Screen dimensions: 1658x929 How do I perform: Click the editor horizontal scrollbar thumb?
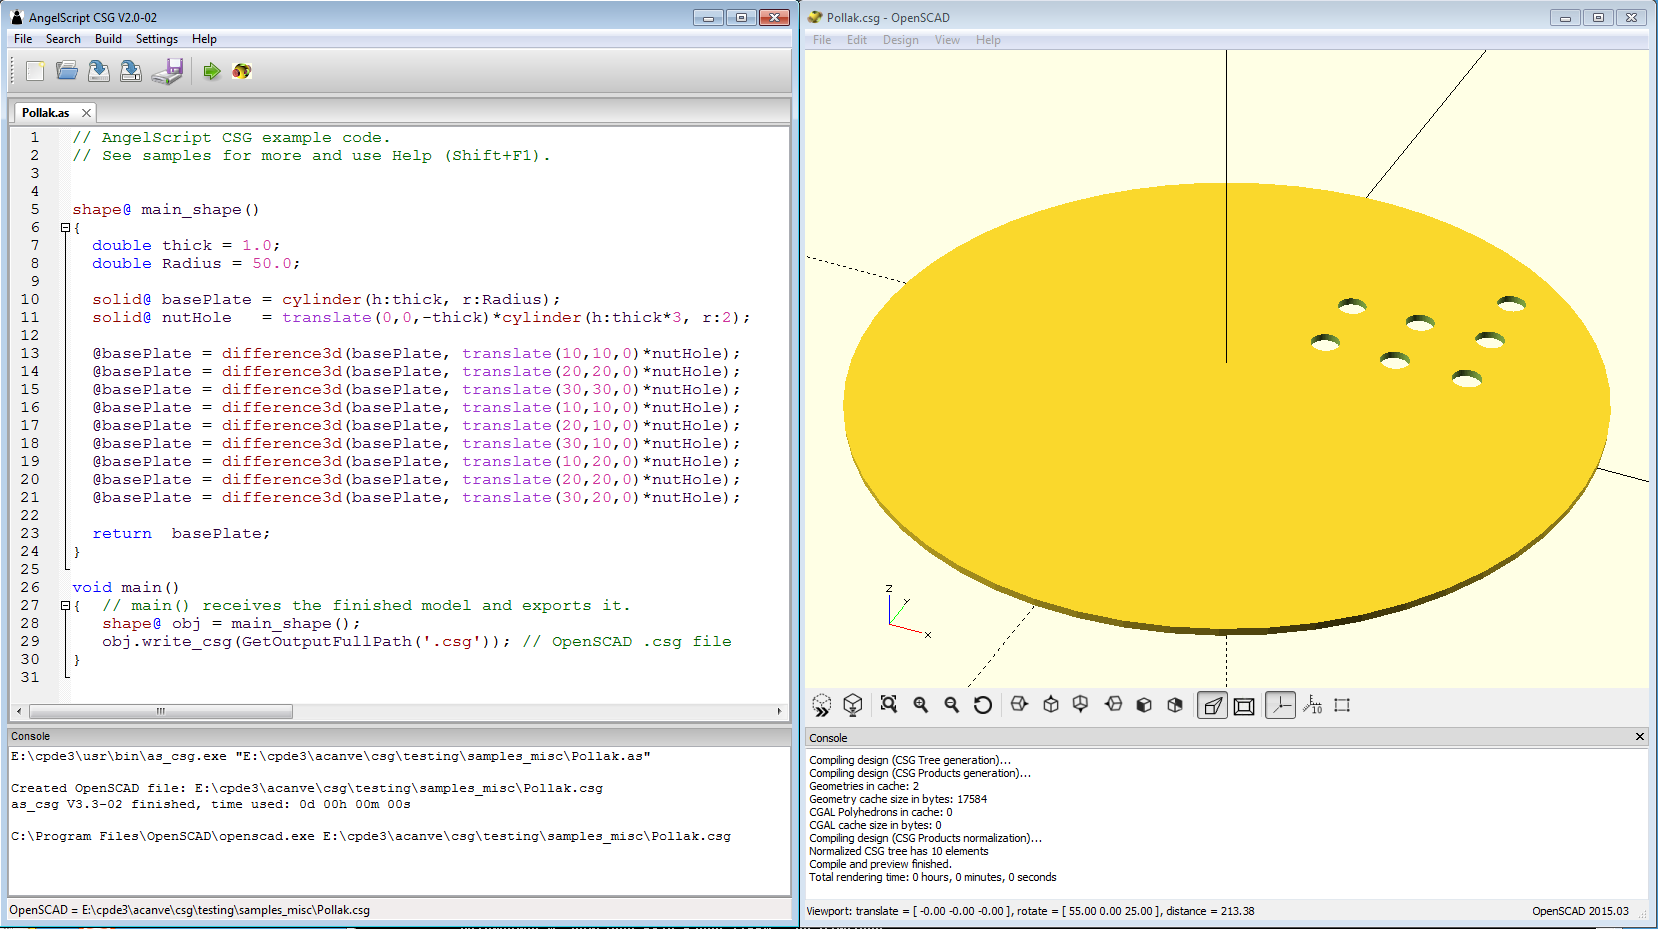click(160, 711)
